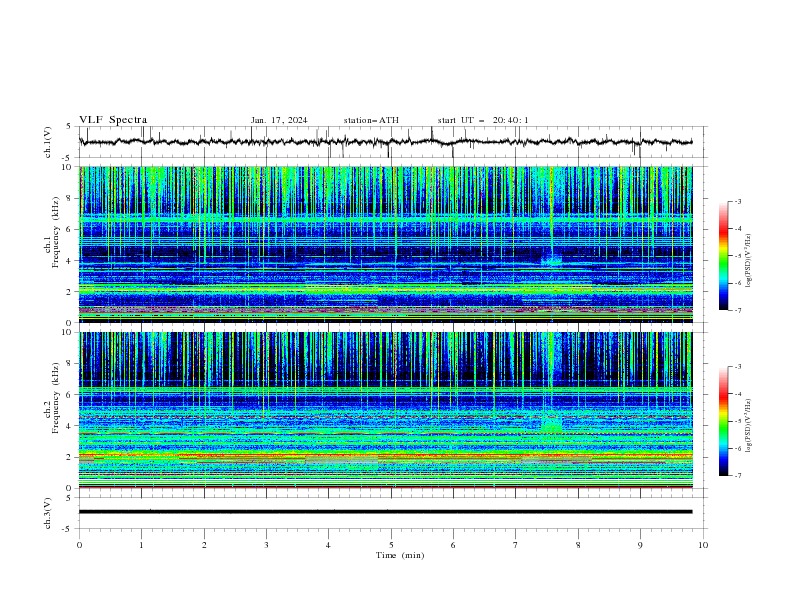Click the ch.2 spectrogram burst near 4 kHz
This screenshot has height=612, width=792.
coord(551,423)
